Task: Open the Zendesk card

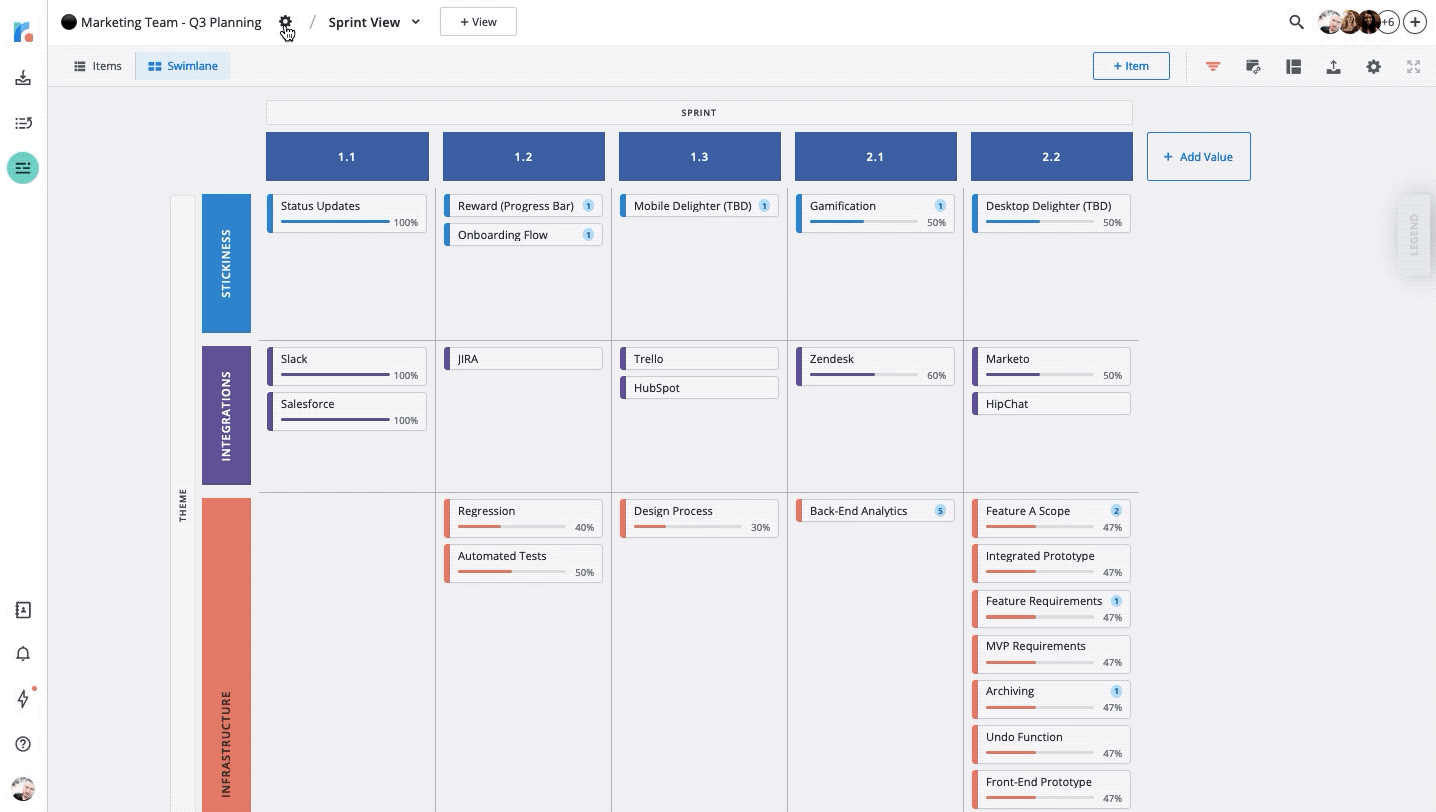Action: (875, 366)
